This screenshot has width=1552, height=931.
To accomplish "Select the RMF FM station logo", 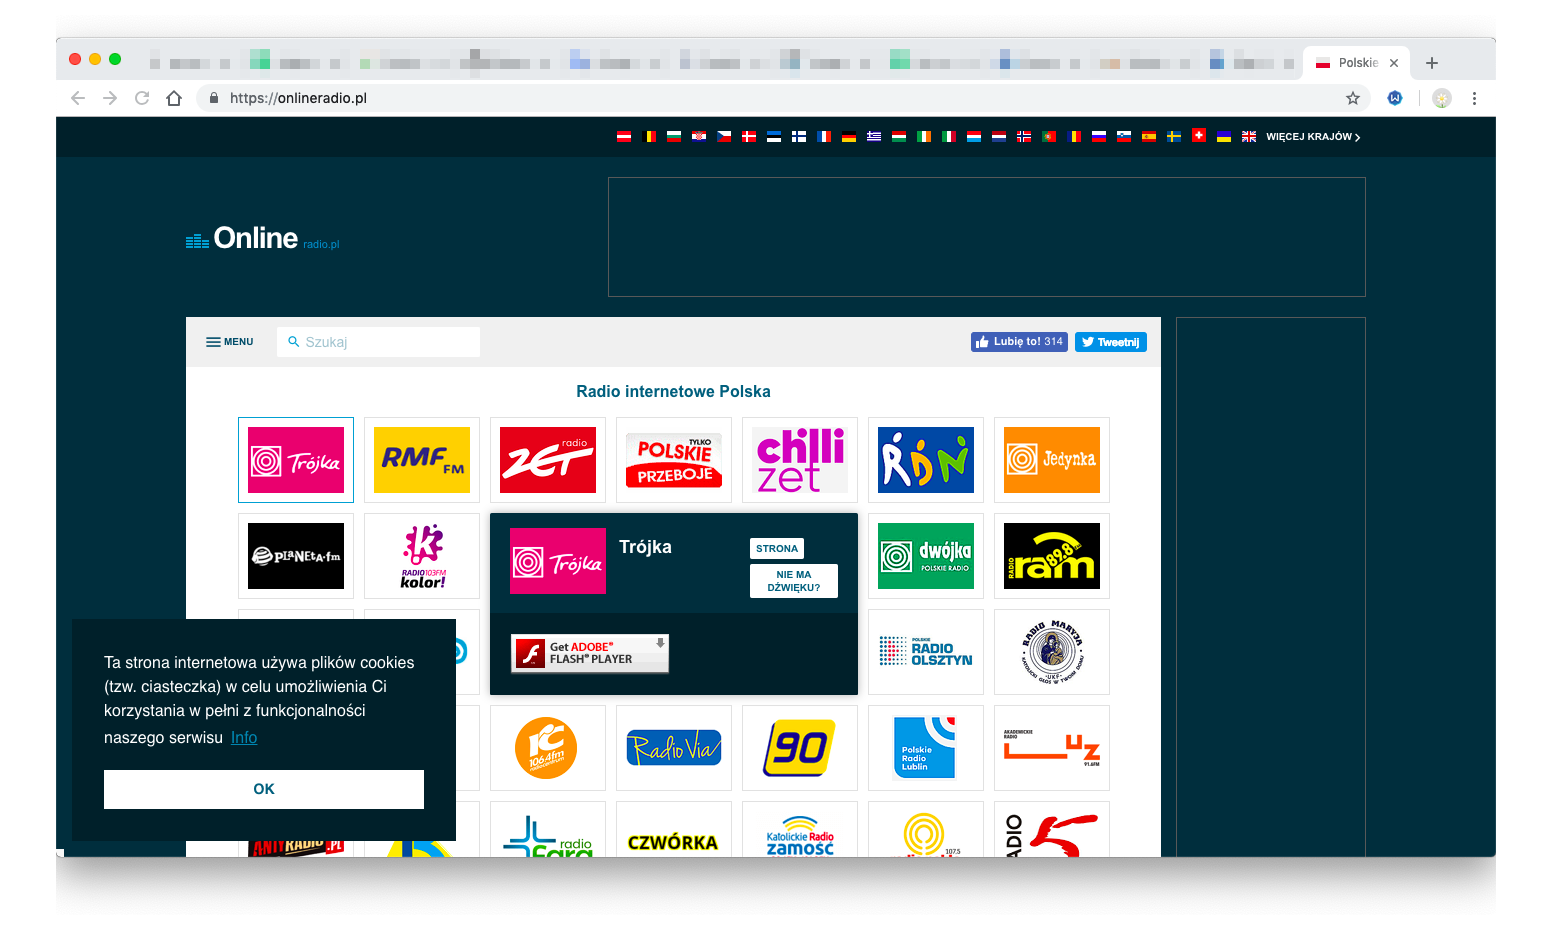I will pyautogui.click(x=421, y=460).
